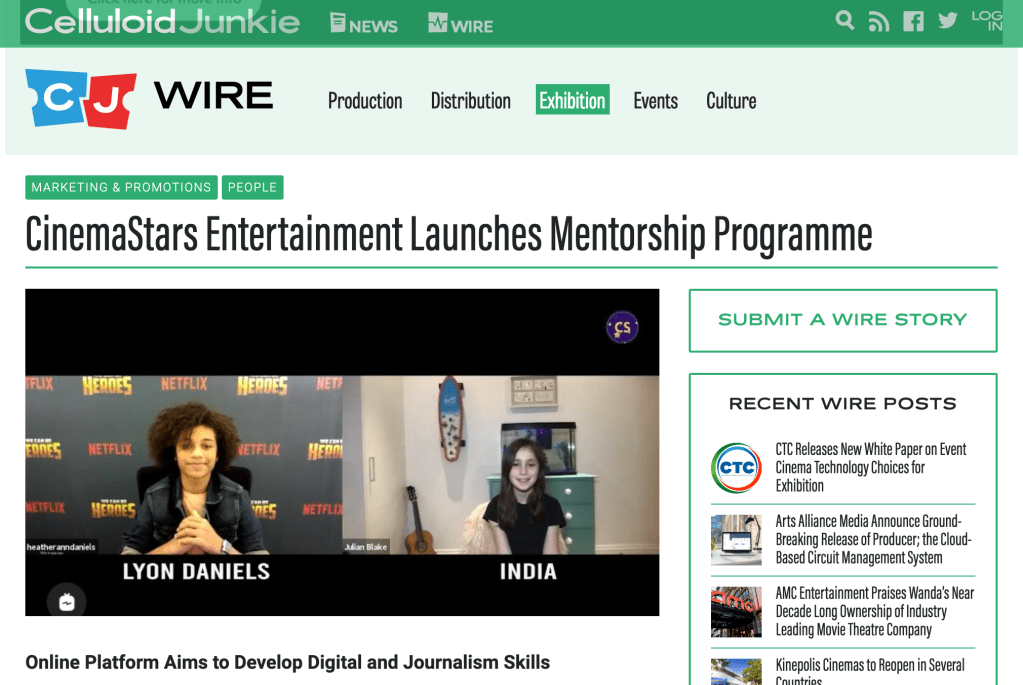
Task: Read the AMC Entertainment Praises Wanda post
Action: click(874, 611)
